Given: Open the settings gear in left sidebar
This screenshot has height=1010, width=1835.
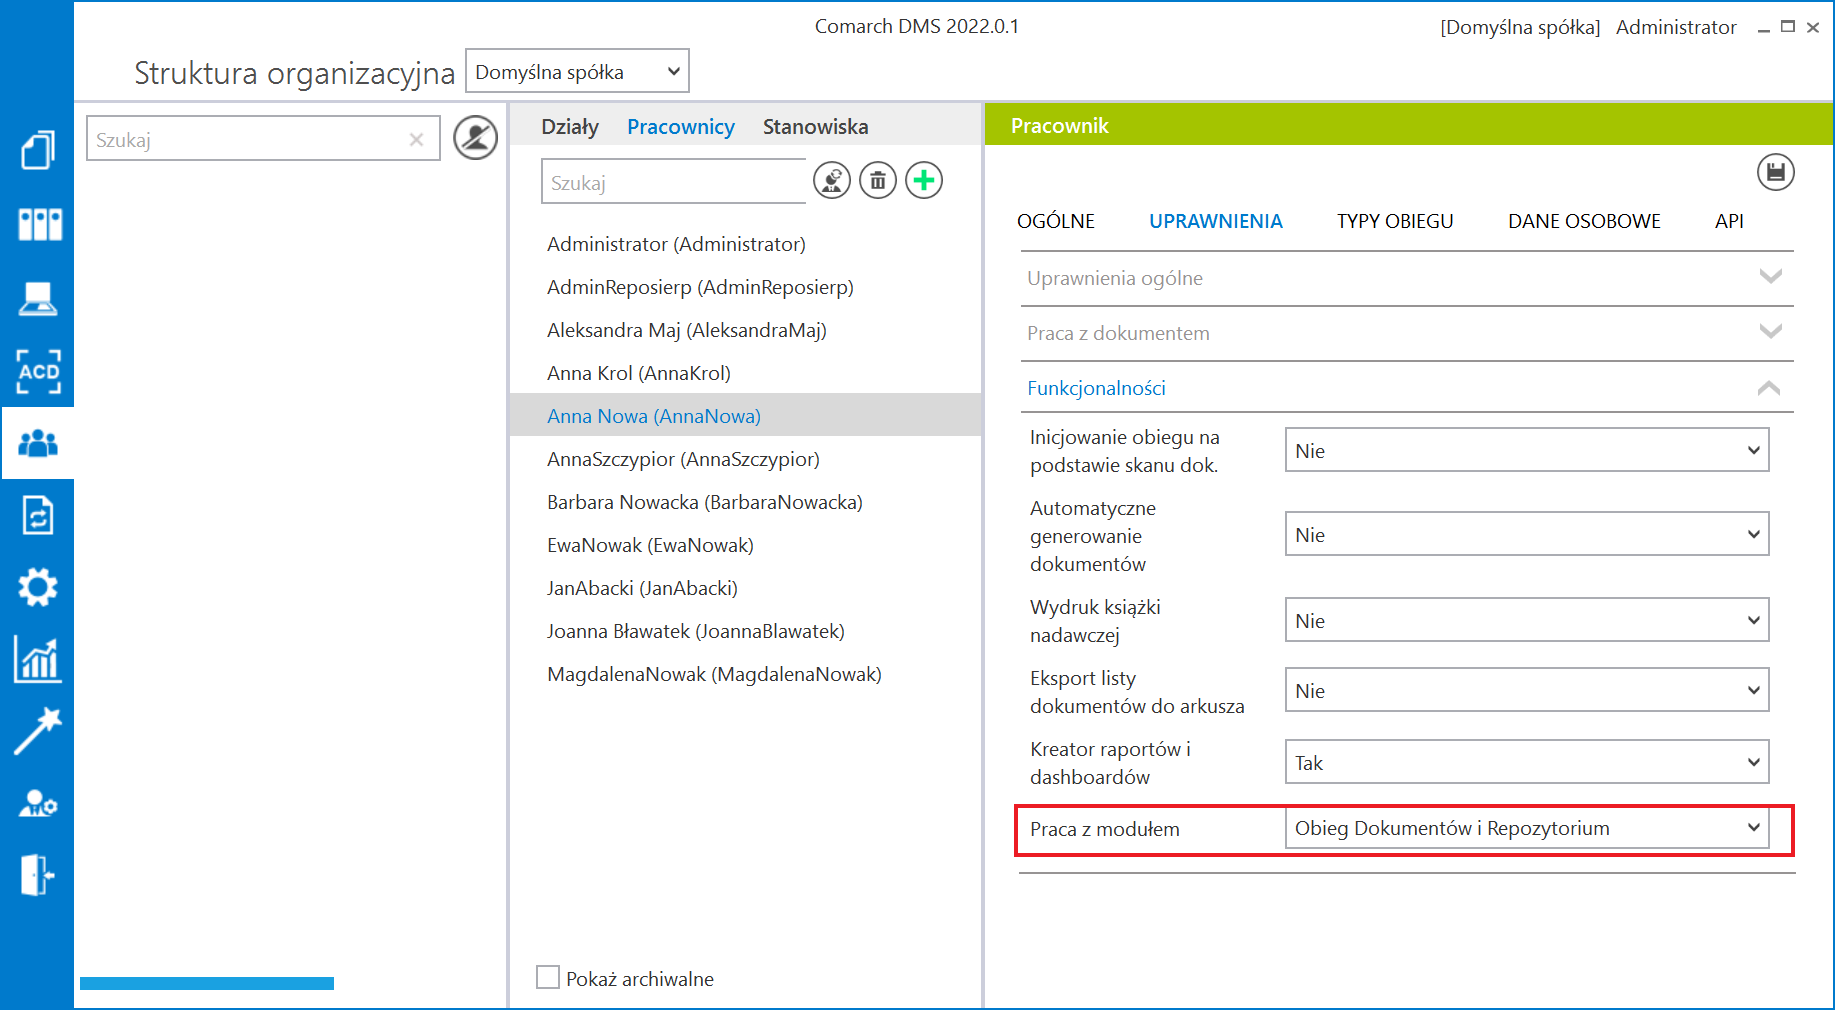Looking at the screenshot, I should [38, 587].
